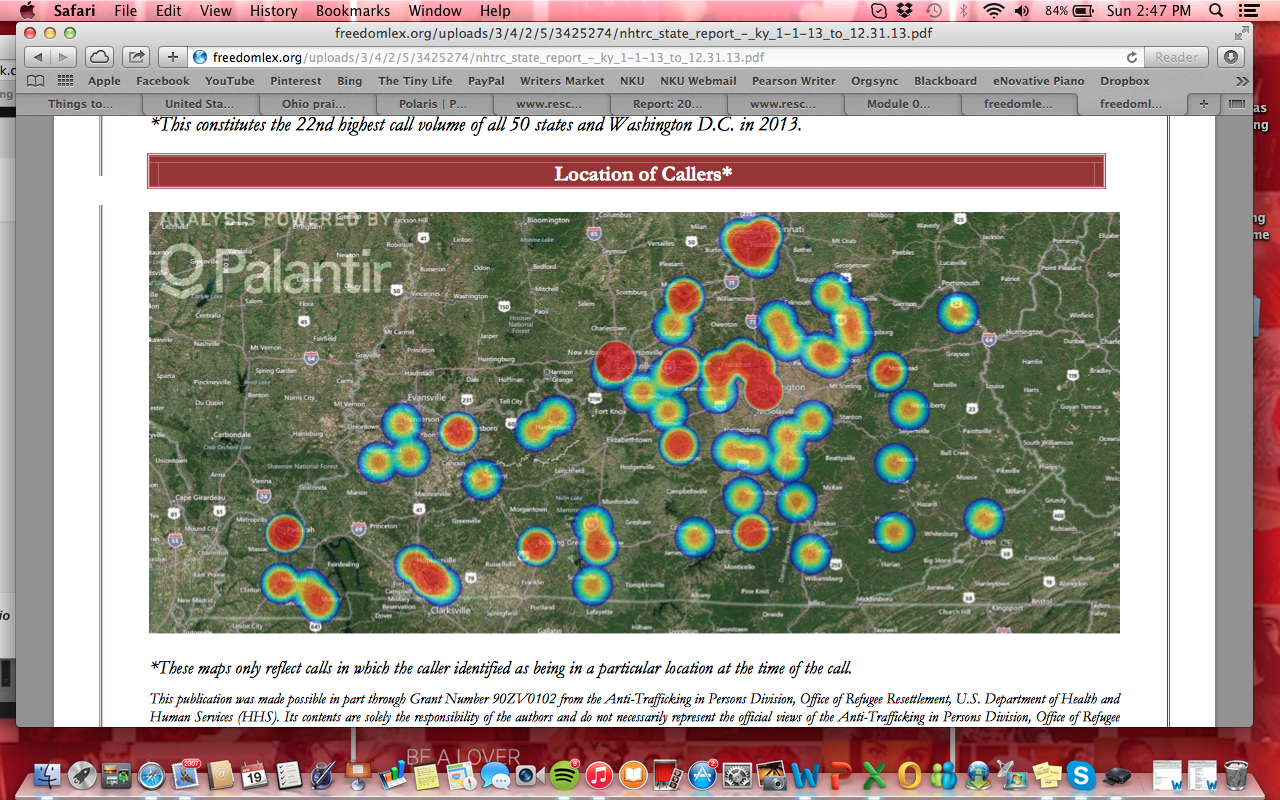Open the battery 84% status menu
The height and width of the screenshot is (800, 1280).
1069,11
